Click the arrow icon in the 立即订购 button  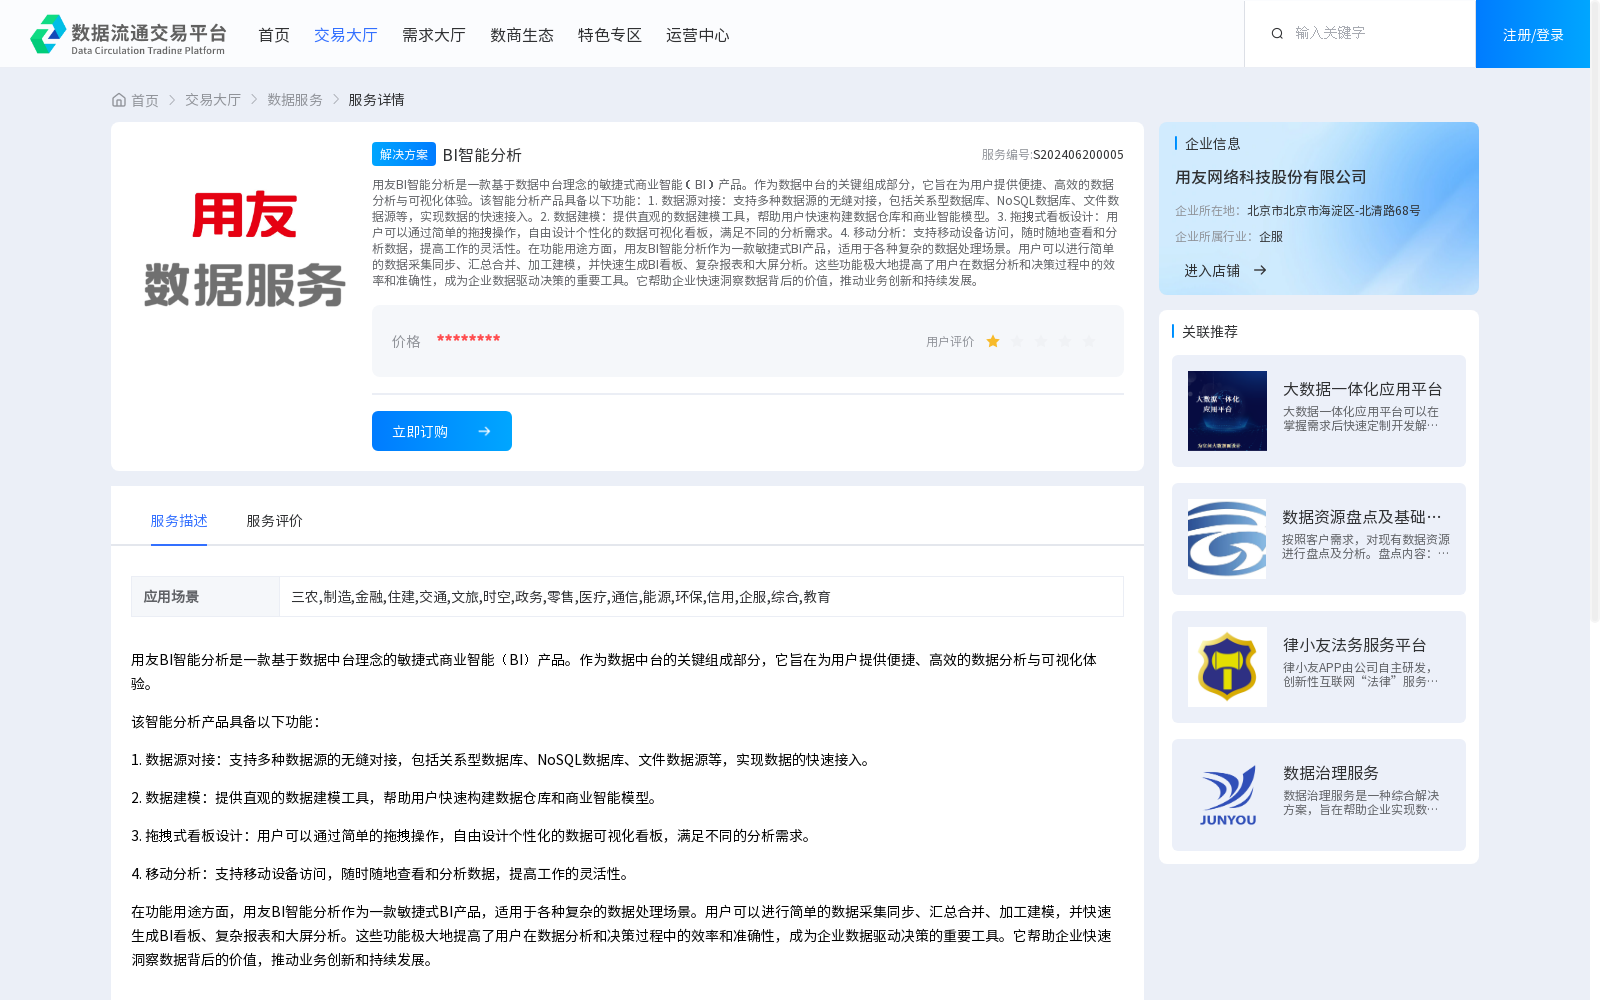(x=484, y=431)
